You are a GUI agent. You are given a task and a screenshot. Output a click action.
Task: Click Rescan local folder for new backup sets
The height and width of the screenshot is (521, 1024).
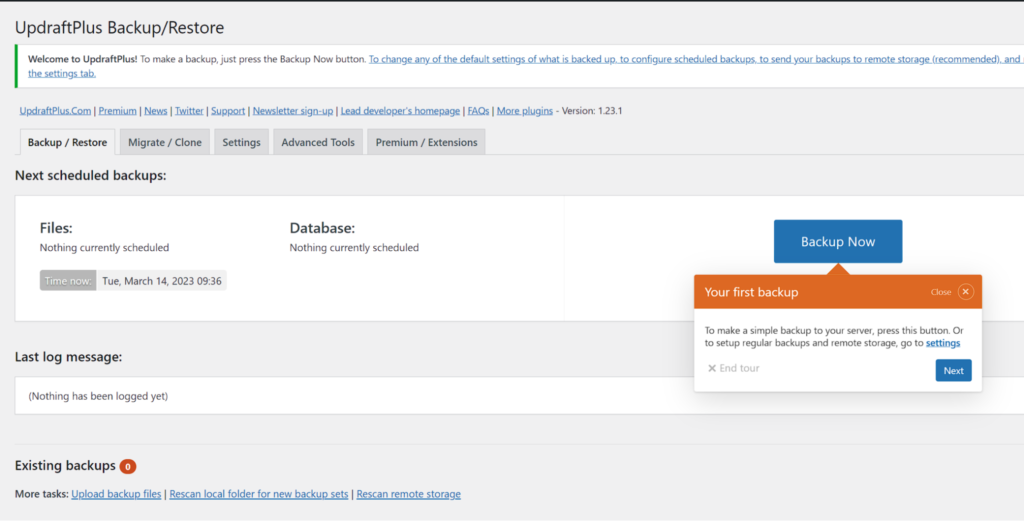259,494
